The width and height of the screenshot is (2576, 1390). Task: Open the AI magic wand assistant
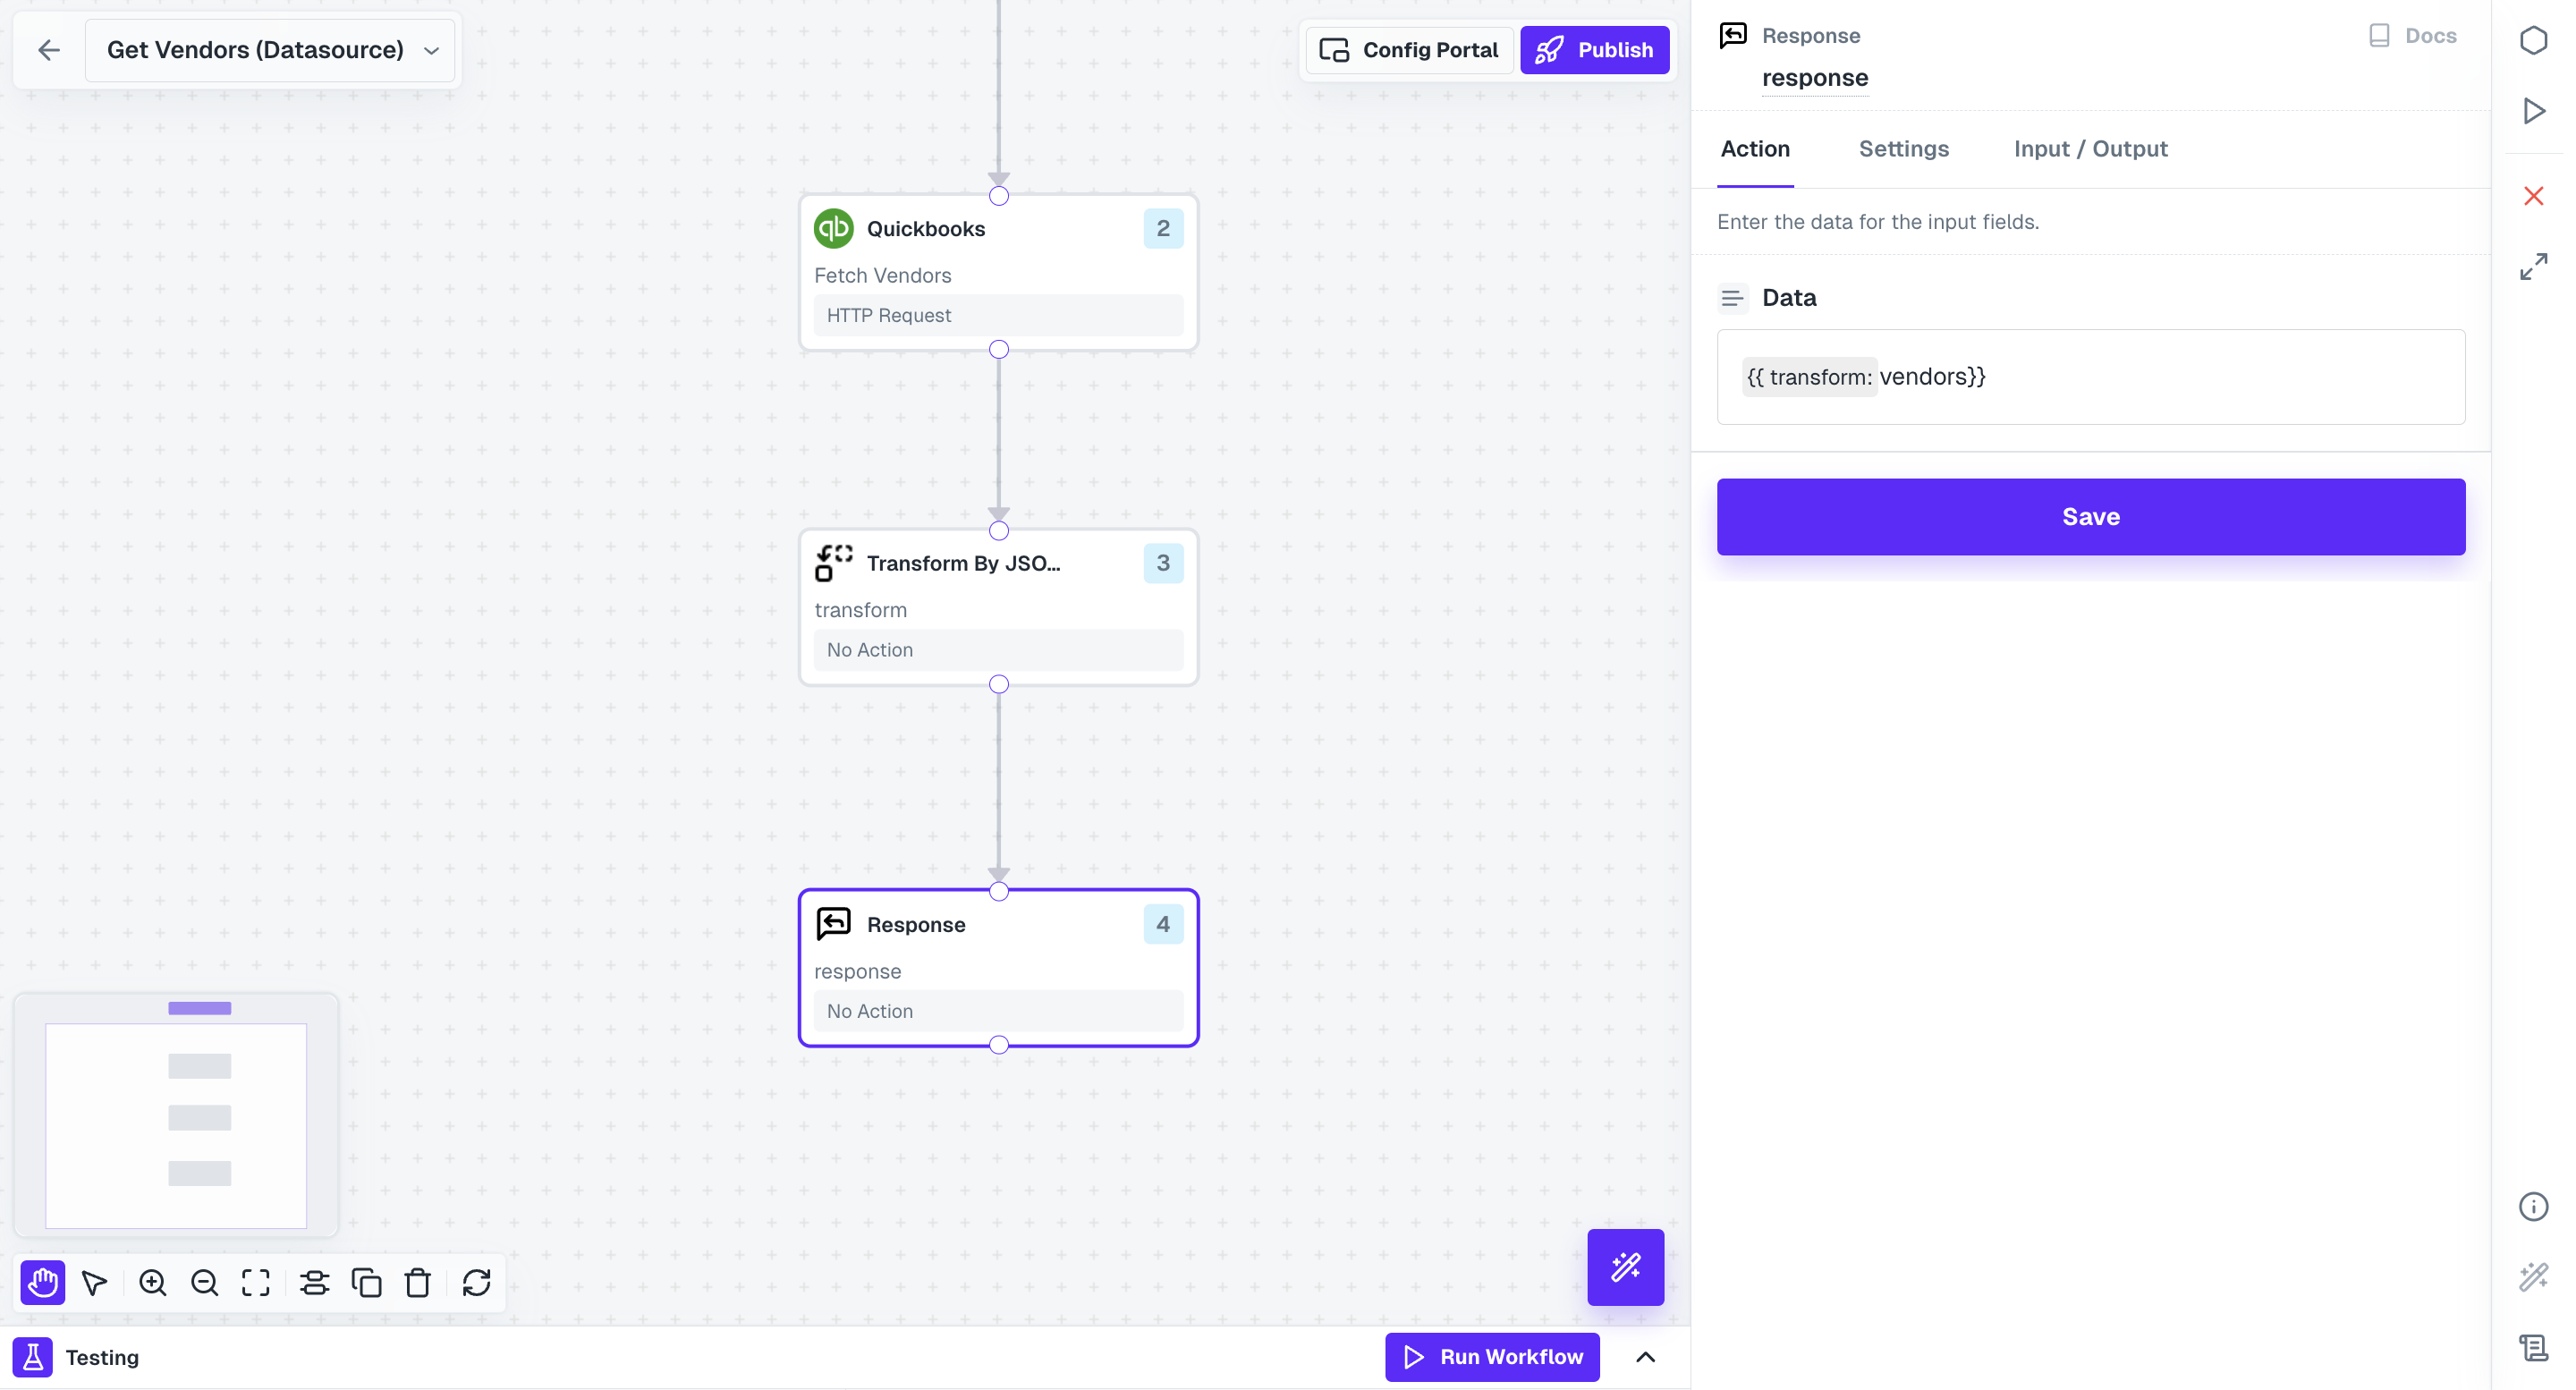tap(1625, 1267)
